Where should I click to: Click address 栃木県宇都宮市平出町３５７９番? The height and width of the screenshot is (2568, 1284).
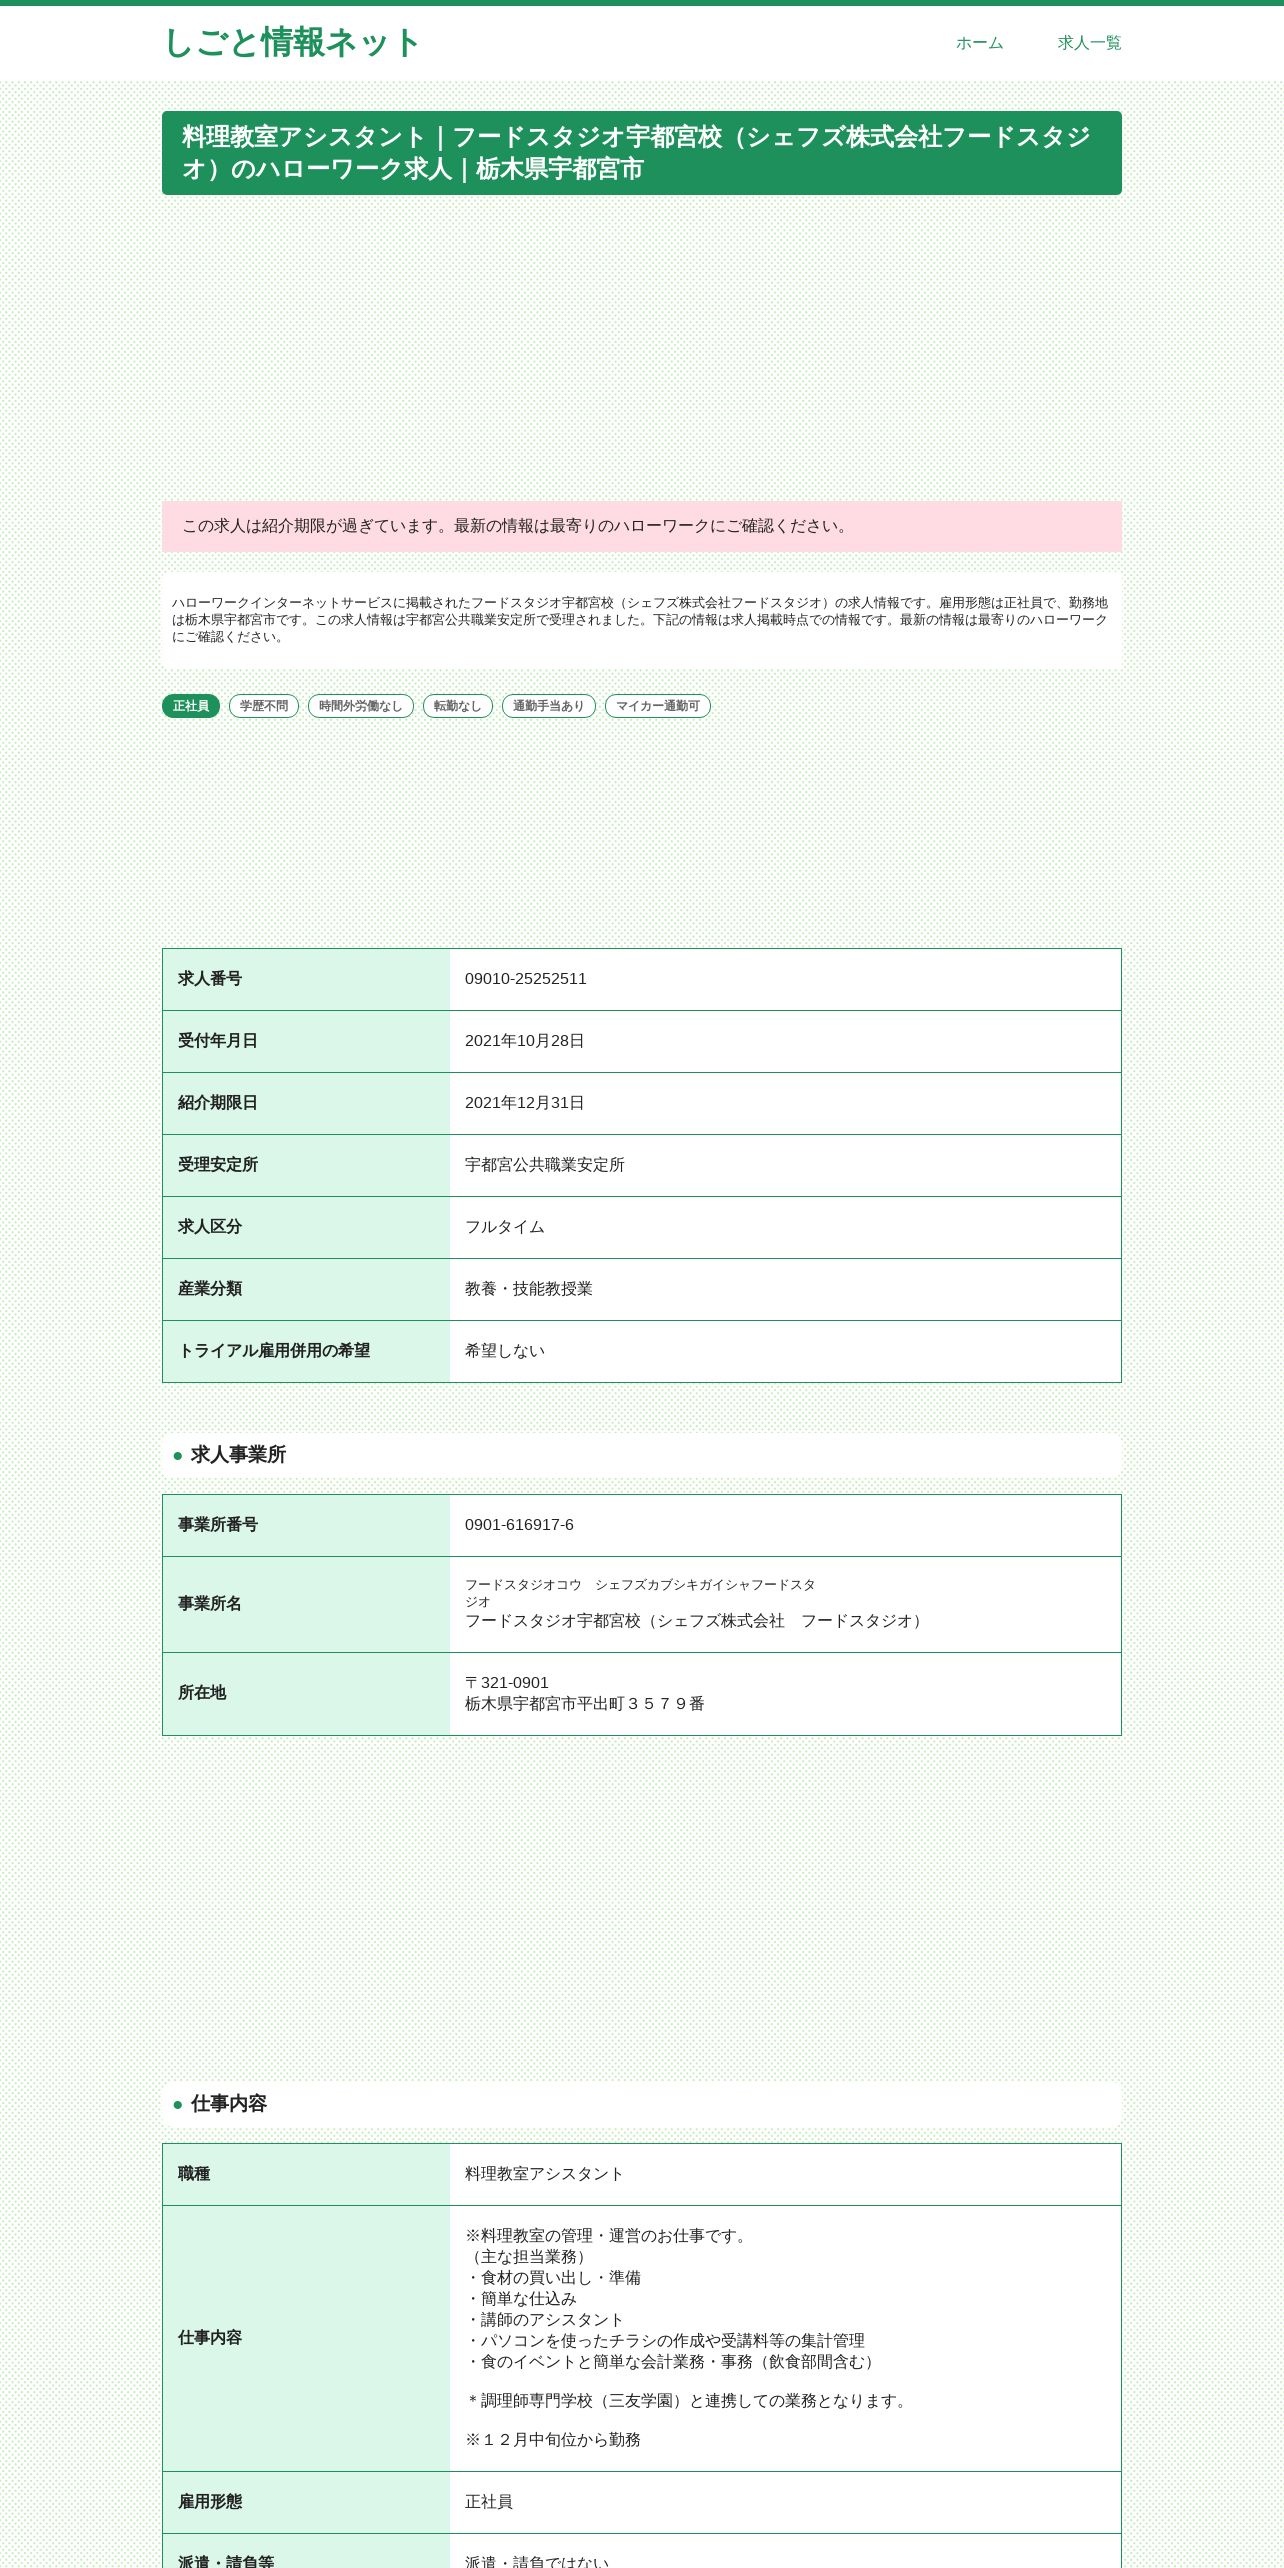[585, 1704]
